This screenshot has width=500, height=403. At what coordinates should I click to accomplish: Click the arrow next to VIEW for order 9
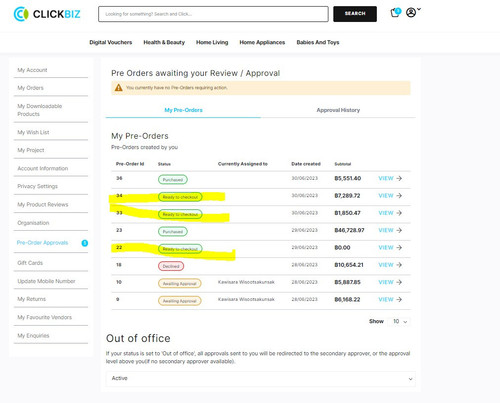pos(399,300)
